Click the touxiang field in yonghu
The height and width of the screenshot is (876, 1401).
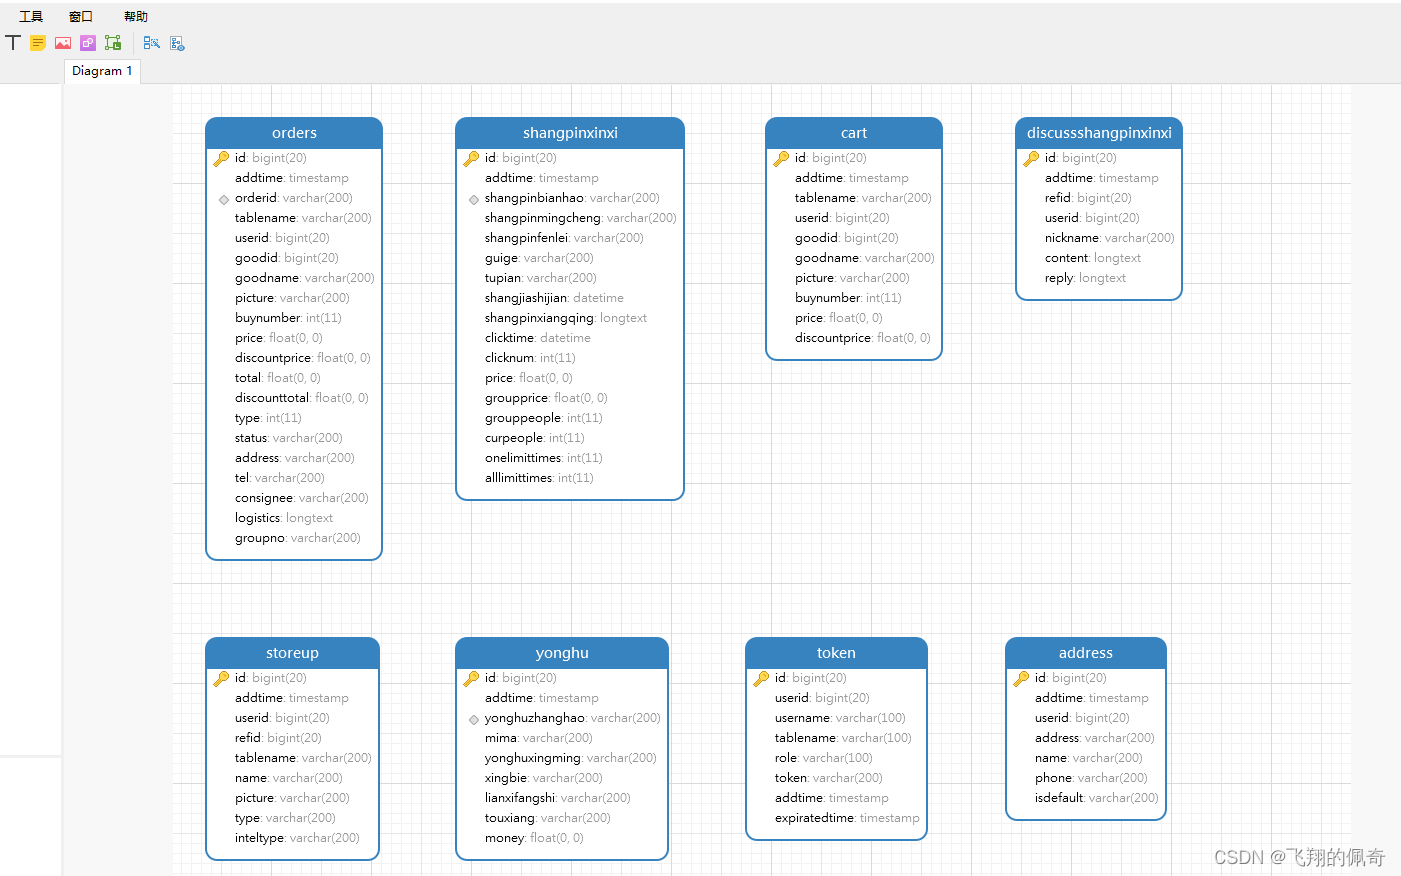click(548, 818)
